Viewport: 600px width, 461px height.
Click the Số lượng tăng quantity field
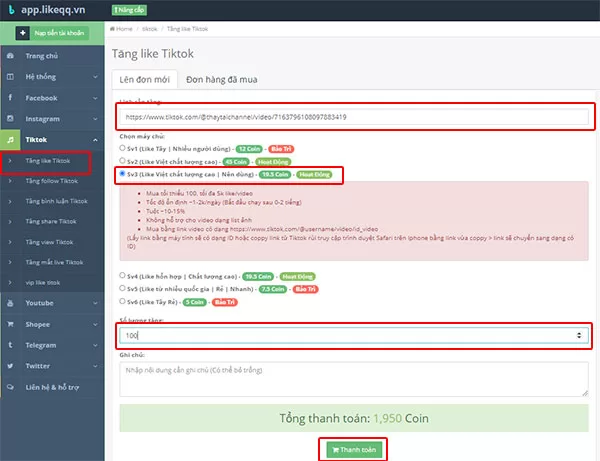(354, 336)
